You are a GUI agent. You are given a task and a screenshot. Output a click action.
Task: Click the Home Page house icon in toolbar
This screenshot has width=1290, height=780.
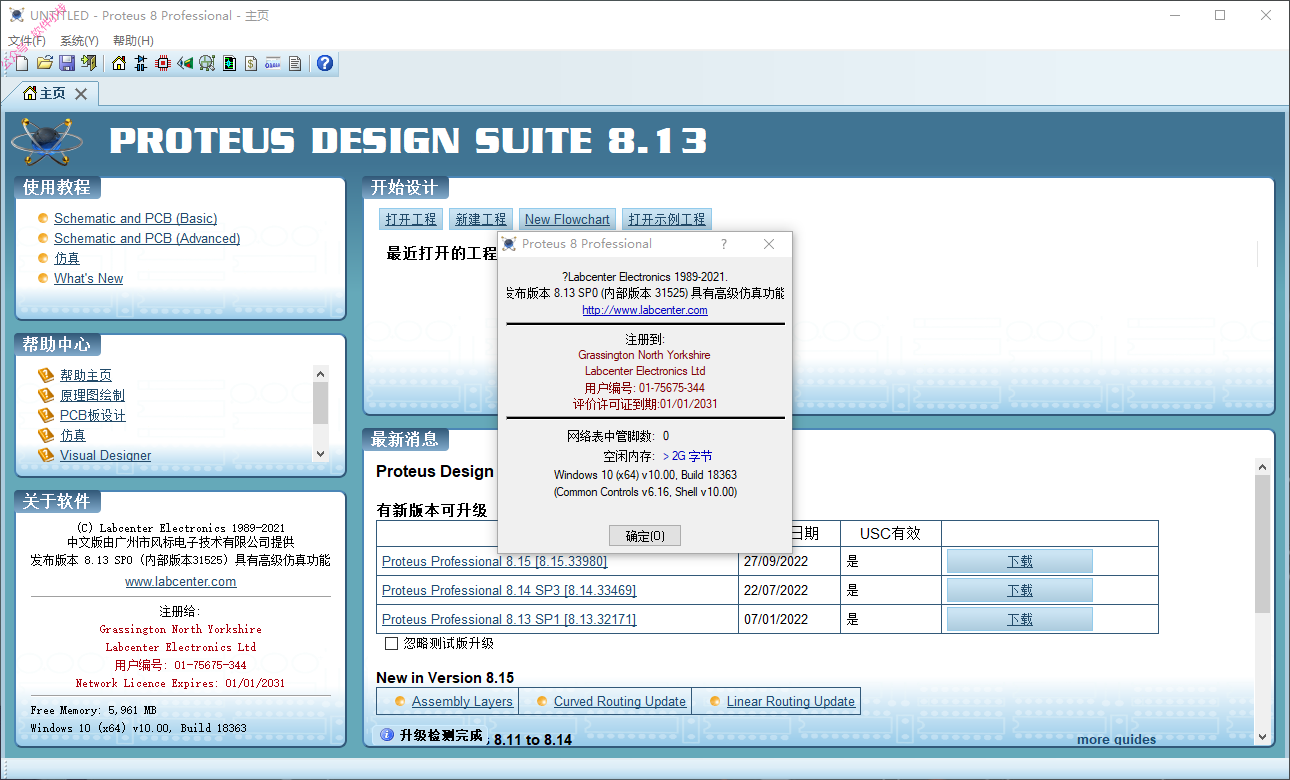click(119, 64)
